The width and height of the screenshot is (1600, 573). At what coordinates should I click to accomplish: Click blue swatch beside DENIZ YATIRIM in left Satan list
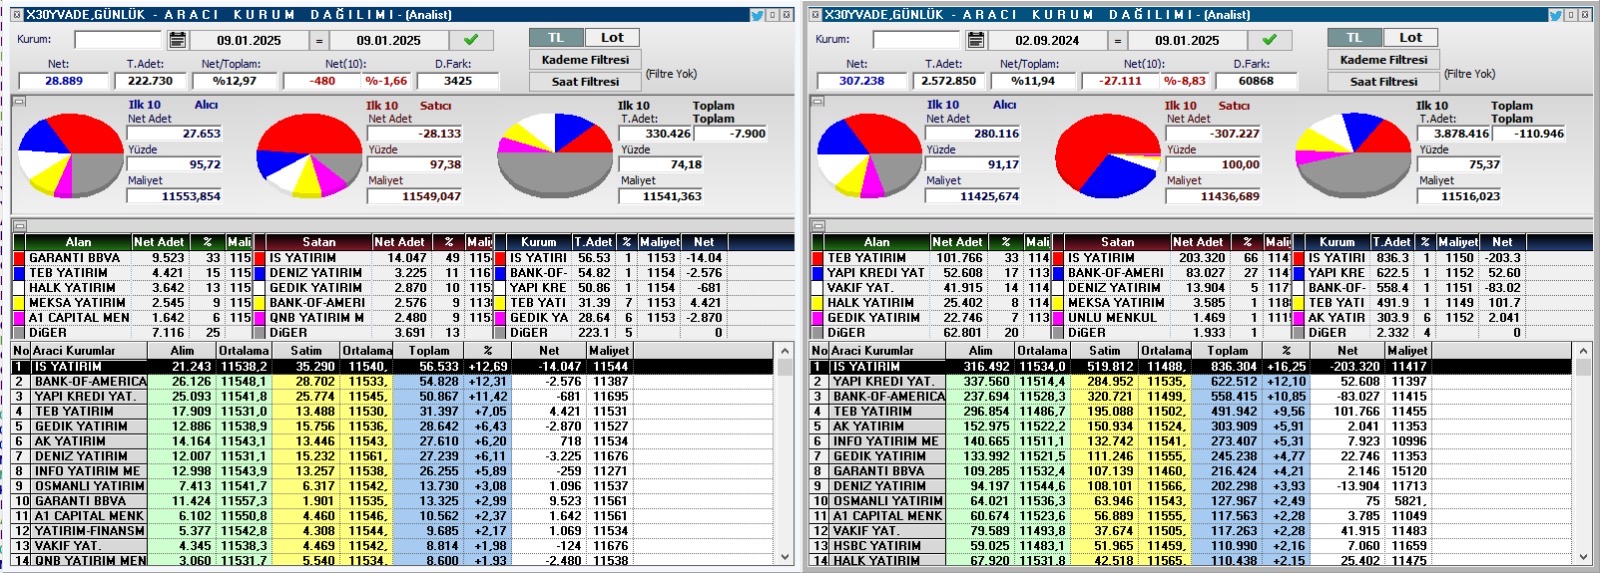click(x=260, y=273)
